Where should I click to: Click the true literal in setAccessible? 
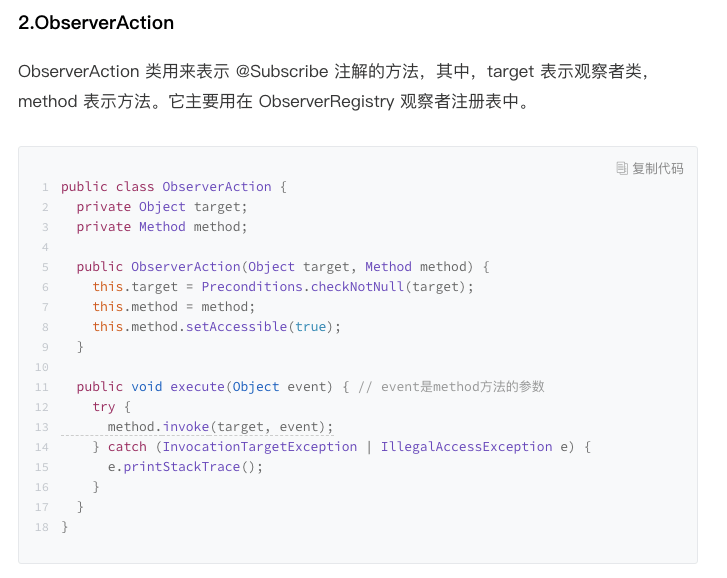pos(310,327)
